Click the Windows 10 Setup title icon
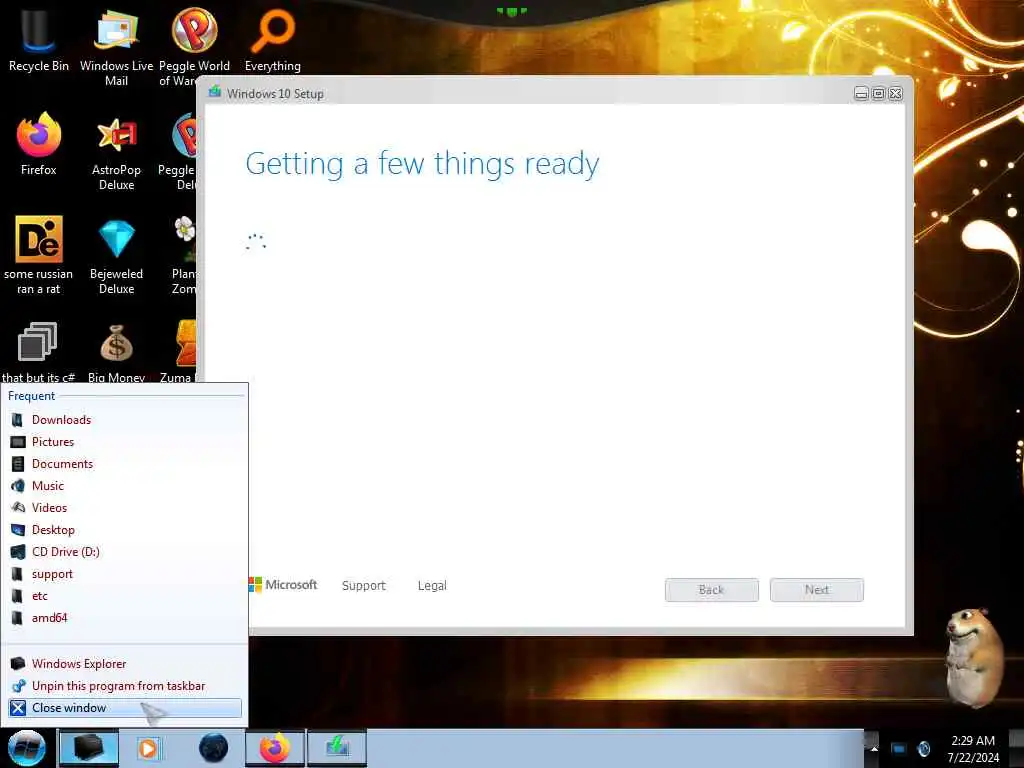Screen dimensions: 1024x768 215,93
